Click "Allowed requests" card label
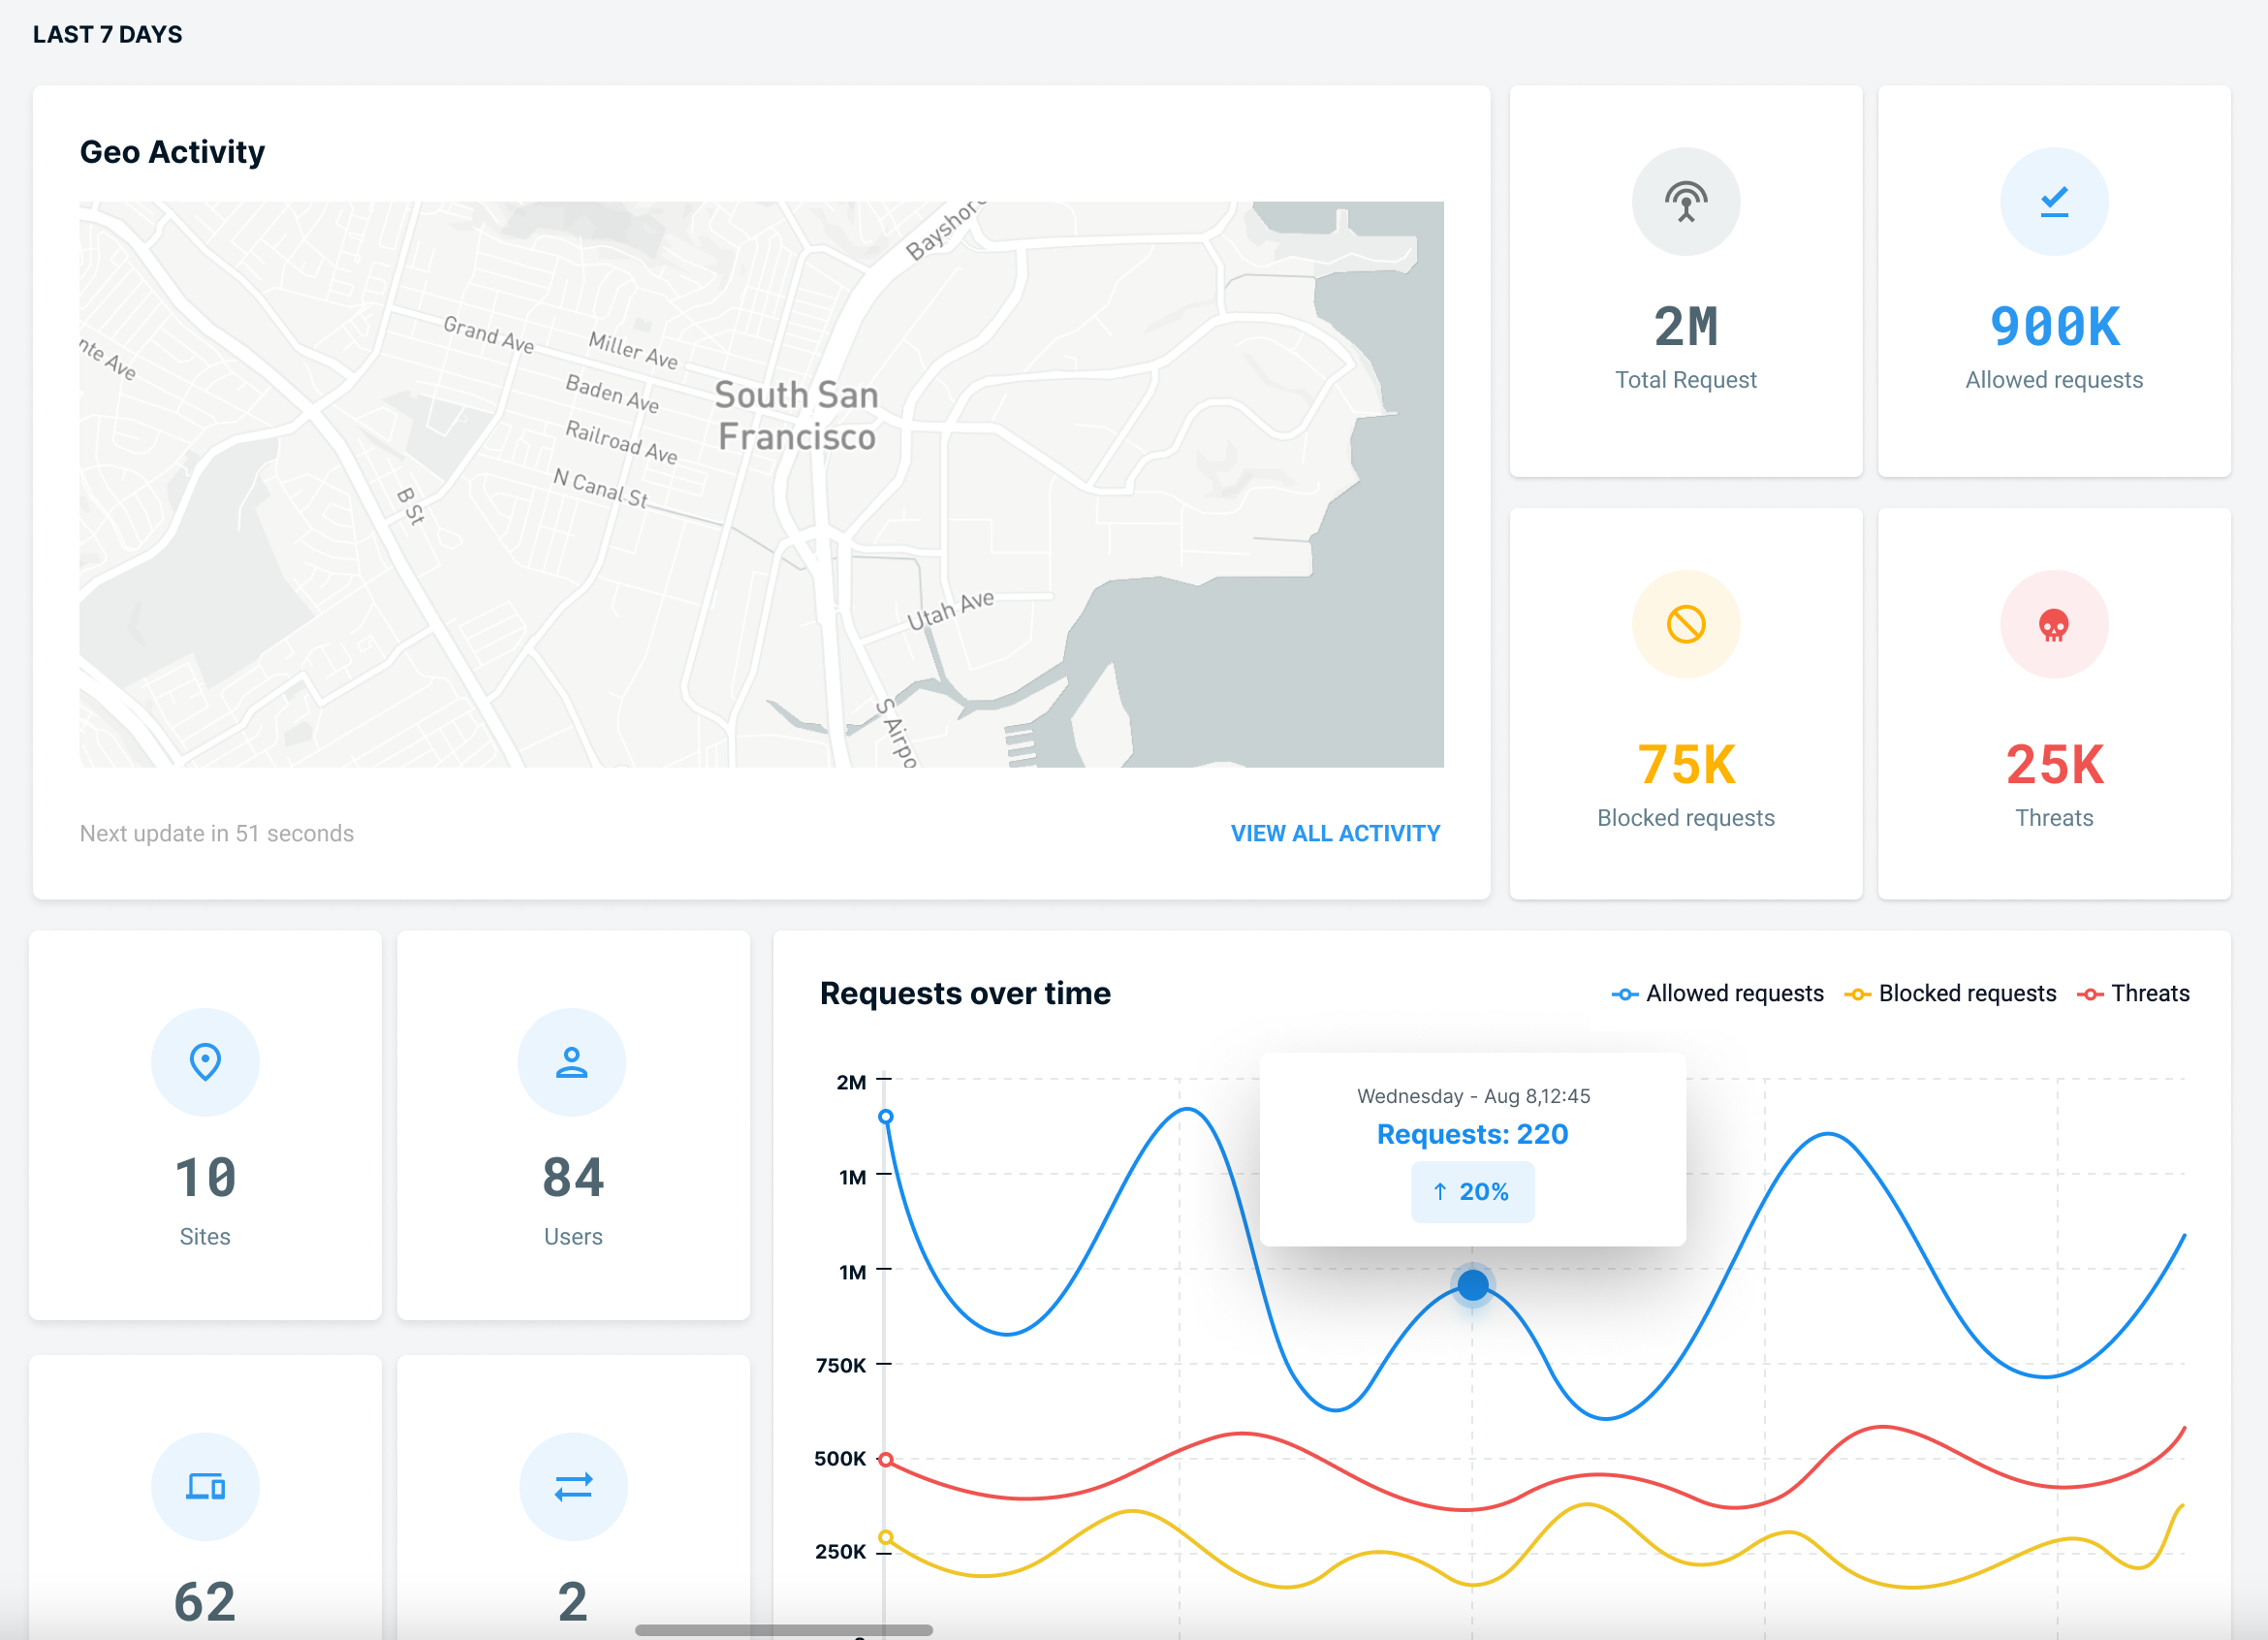The width and height of the screenshot is (2268, 1640). pos(2054,380)
